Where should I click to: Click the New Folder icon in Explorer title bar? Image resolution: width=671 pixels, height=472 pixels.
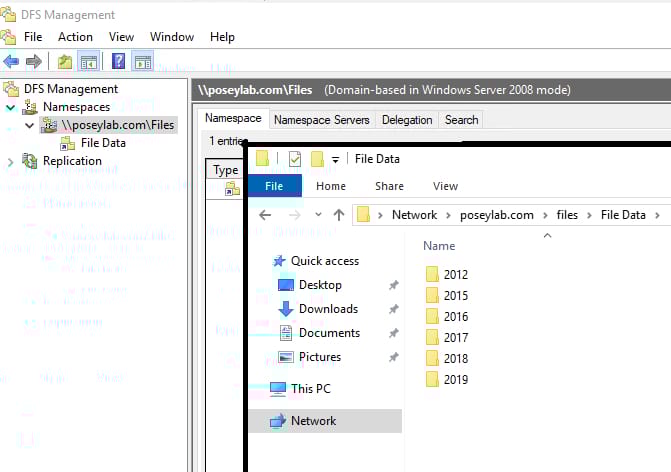[x=317, y=159]
